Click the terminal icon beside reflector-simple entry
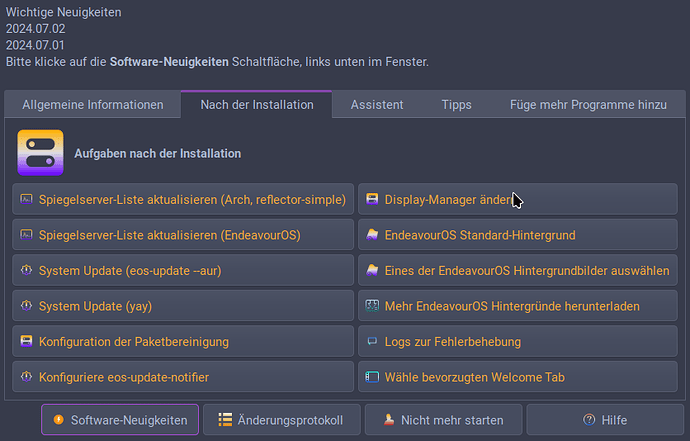690x441 pixels. [26, 199]
